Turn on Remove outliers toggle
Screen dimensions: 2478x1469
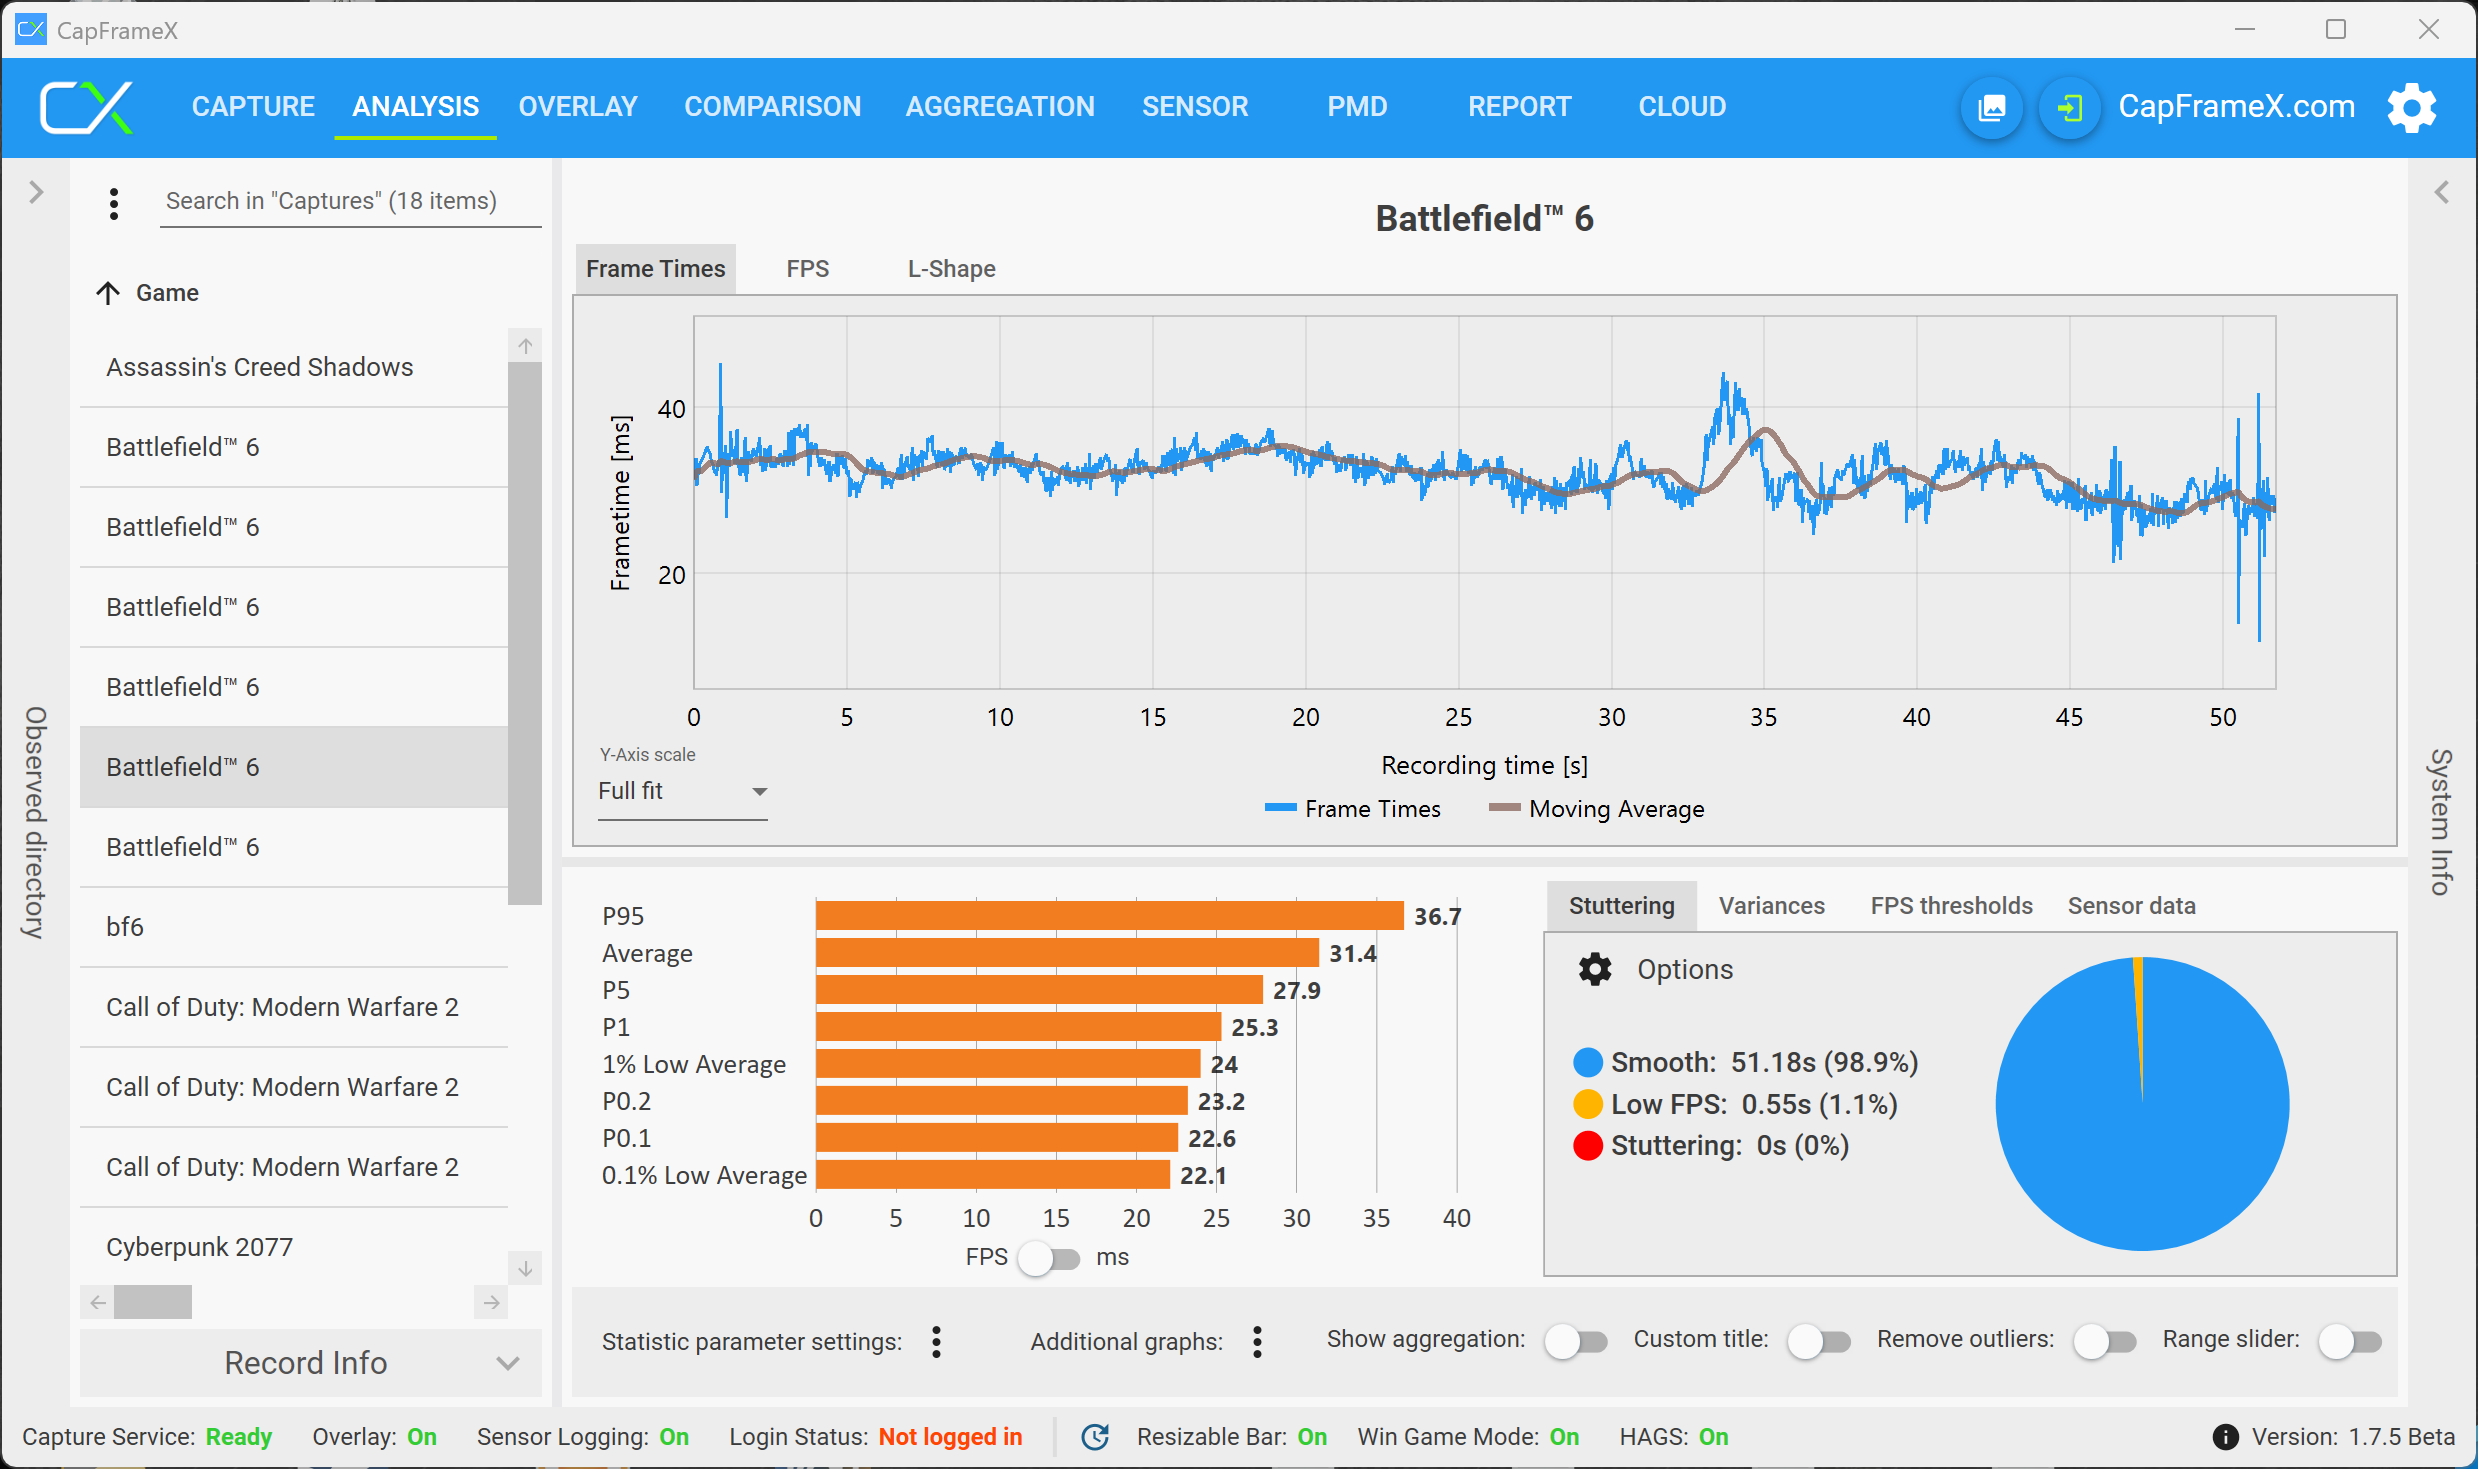pyautogui.click(x=2104, y=1341)
